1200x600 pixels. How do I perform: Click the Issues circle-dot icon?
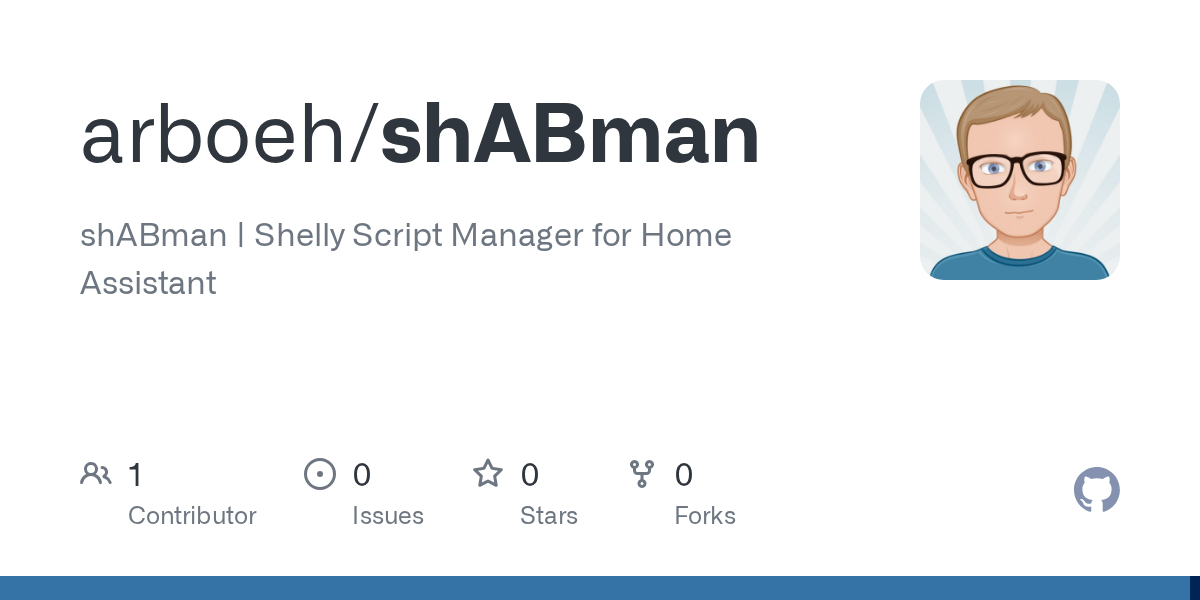(320, 474)
